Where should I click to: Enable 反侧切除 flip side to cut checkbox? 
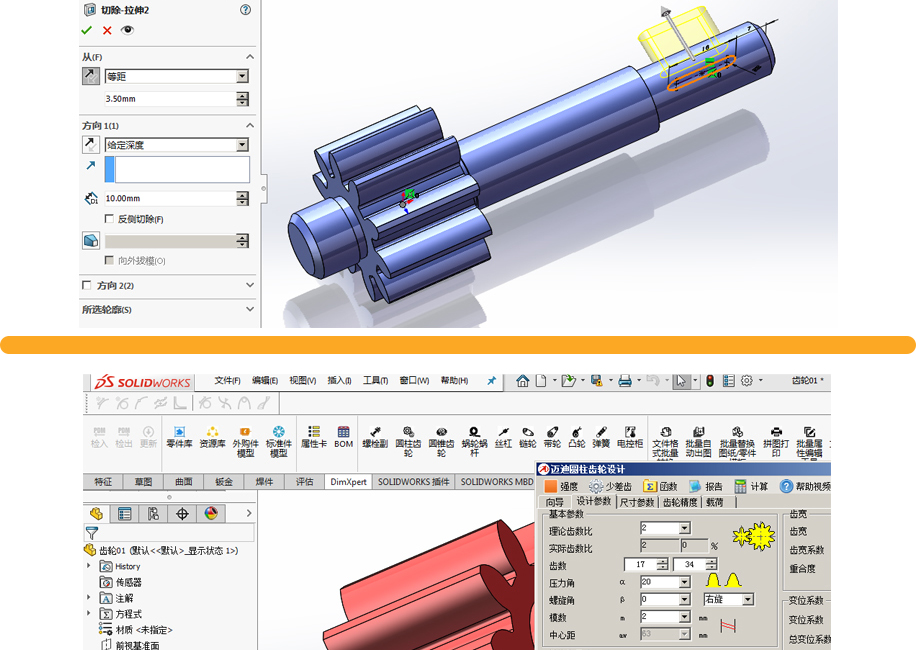[109, 218]
